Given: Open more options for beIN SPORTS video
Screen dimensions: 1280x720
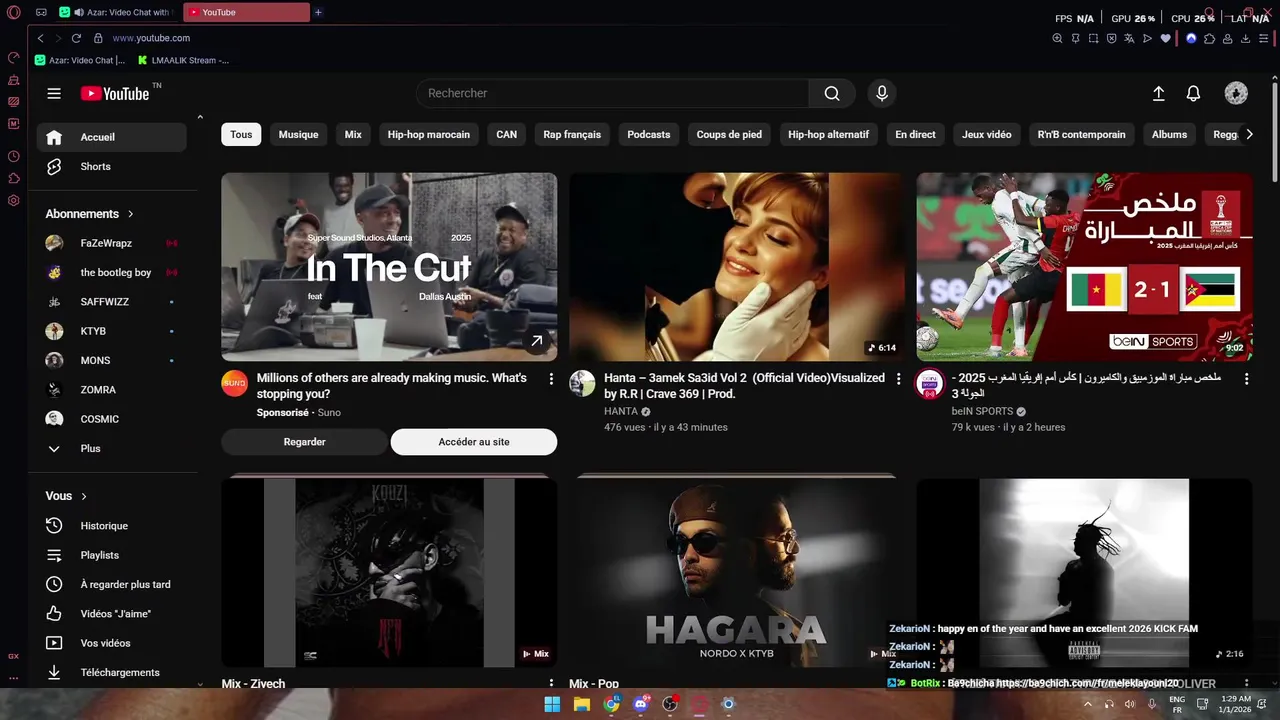Looking at the screenshot, I should (1245, 379).
